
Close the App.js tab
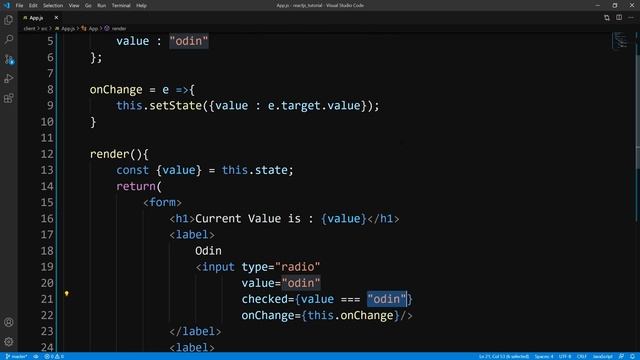click(56, 18)
